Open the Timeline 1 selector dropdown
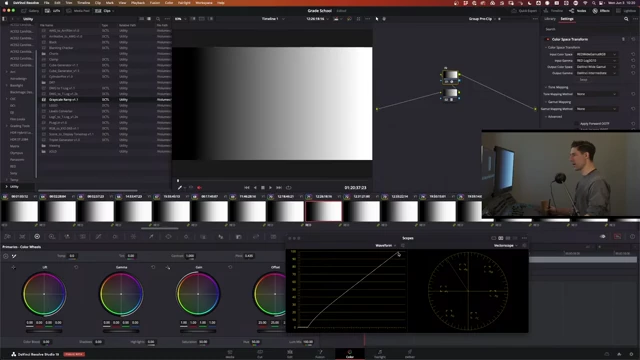 (273, 19)
